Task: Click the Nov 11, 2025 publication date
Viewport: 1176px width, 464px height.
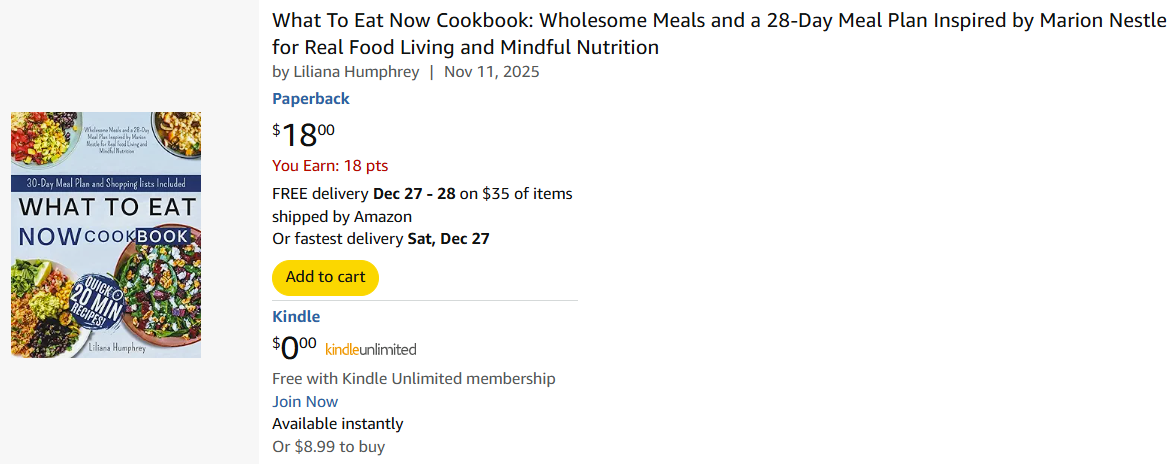Action: (492, 72)
